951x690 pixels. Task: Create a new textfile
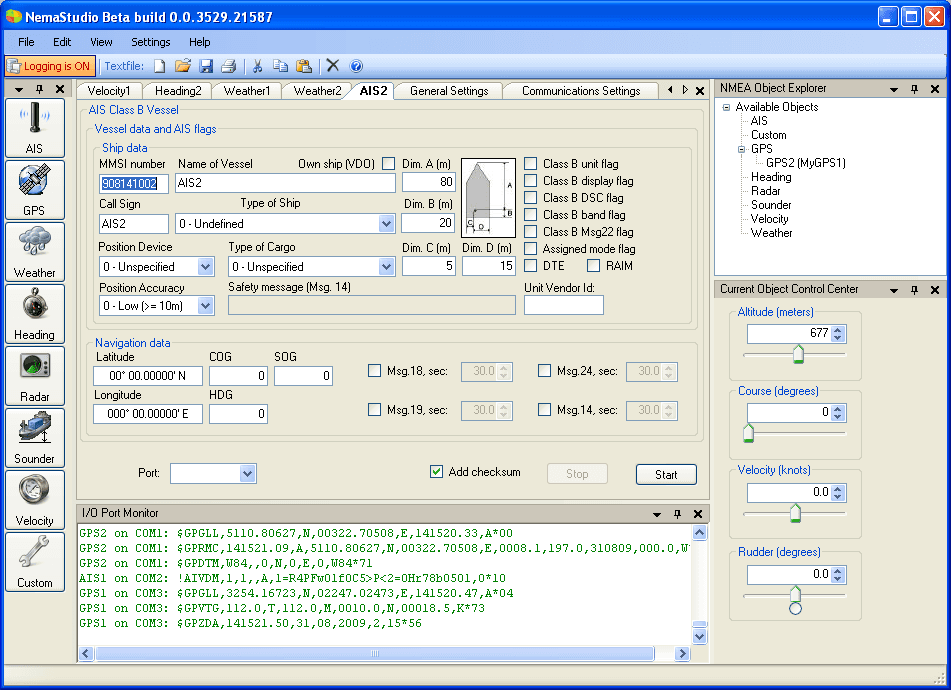pyautogui.click(x=160, y=66)
